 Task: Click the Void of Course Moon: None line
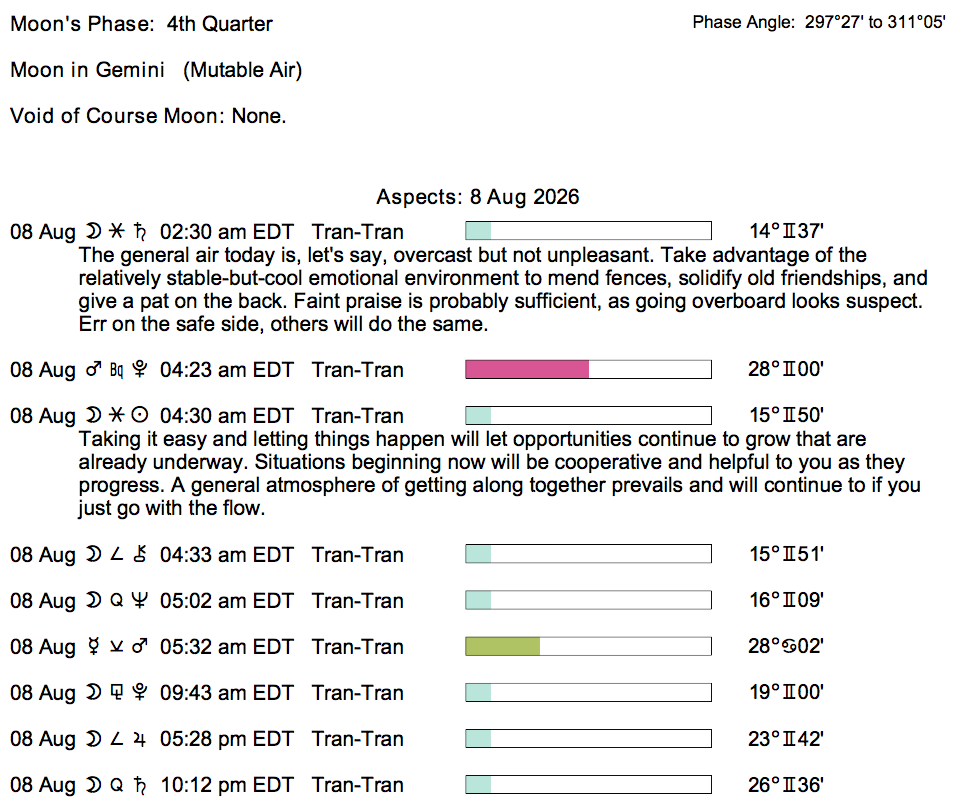tap(148, 116)
